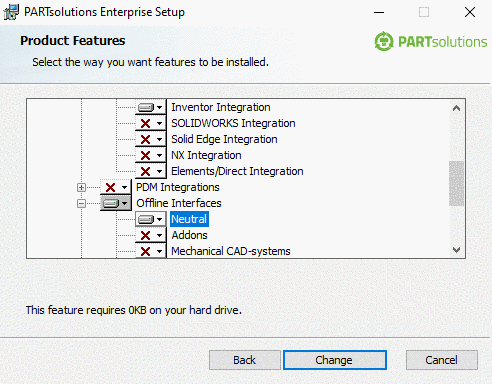Screen dimensions: 492x384
Task: Open Solid Edge Integration feature state dropdown
Action: pyautogui.click(x=150, y=139)
